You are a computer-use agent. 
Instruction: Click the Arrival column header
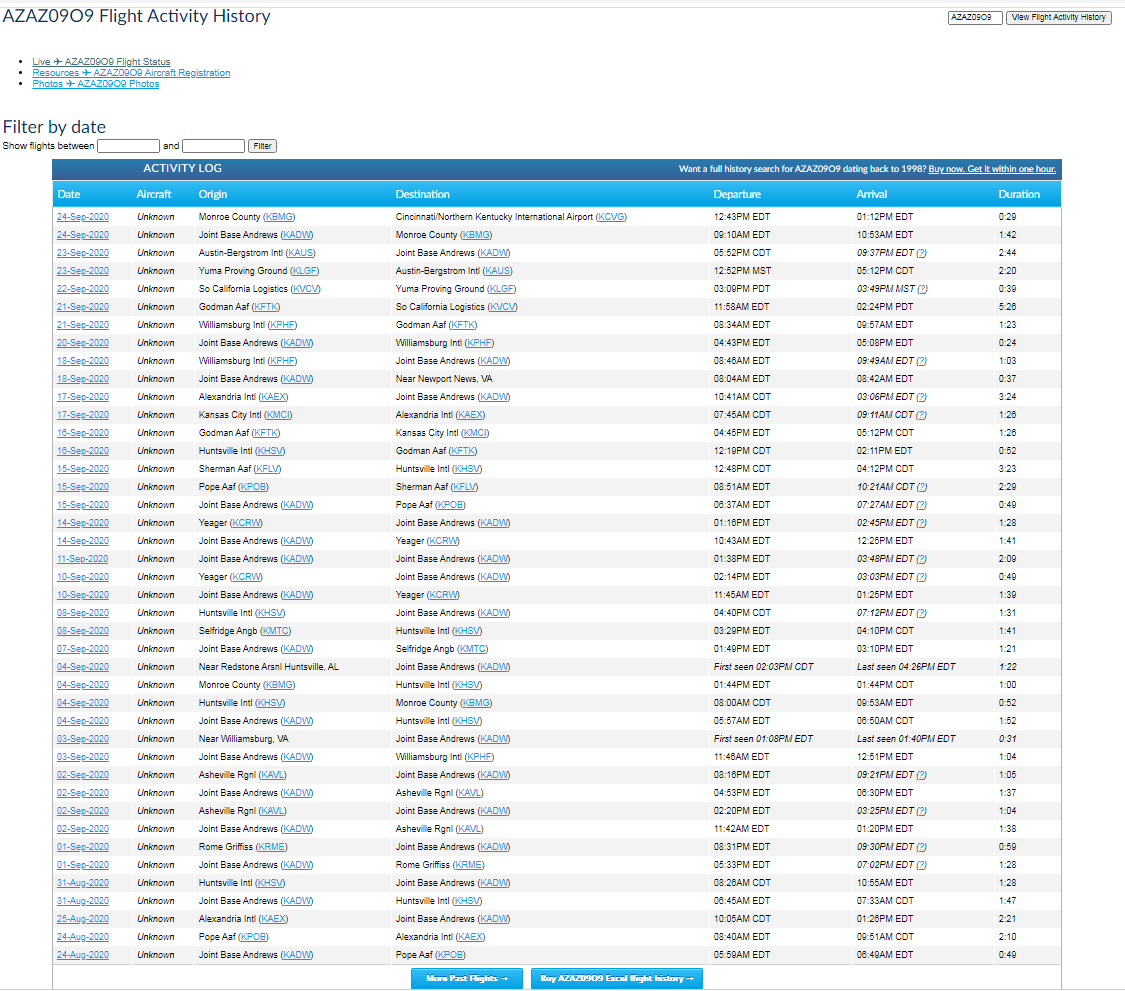coord(872,194)
